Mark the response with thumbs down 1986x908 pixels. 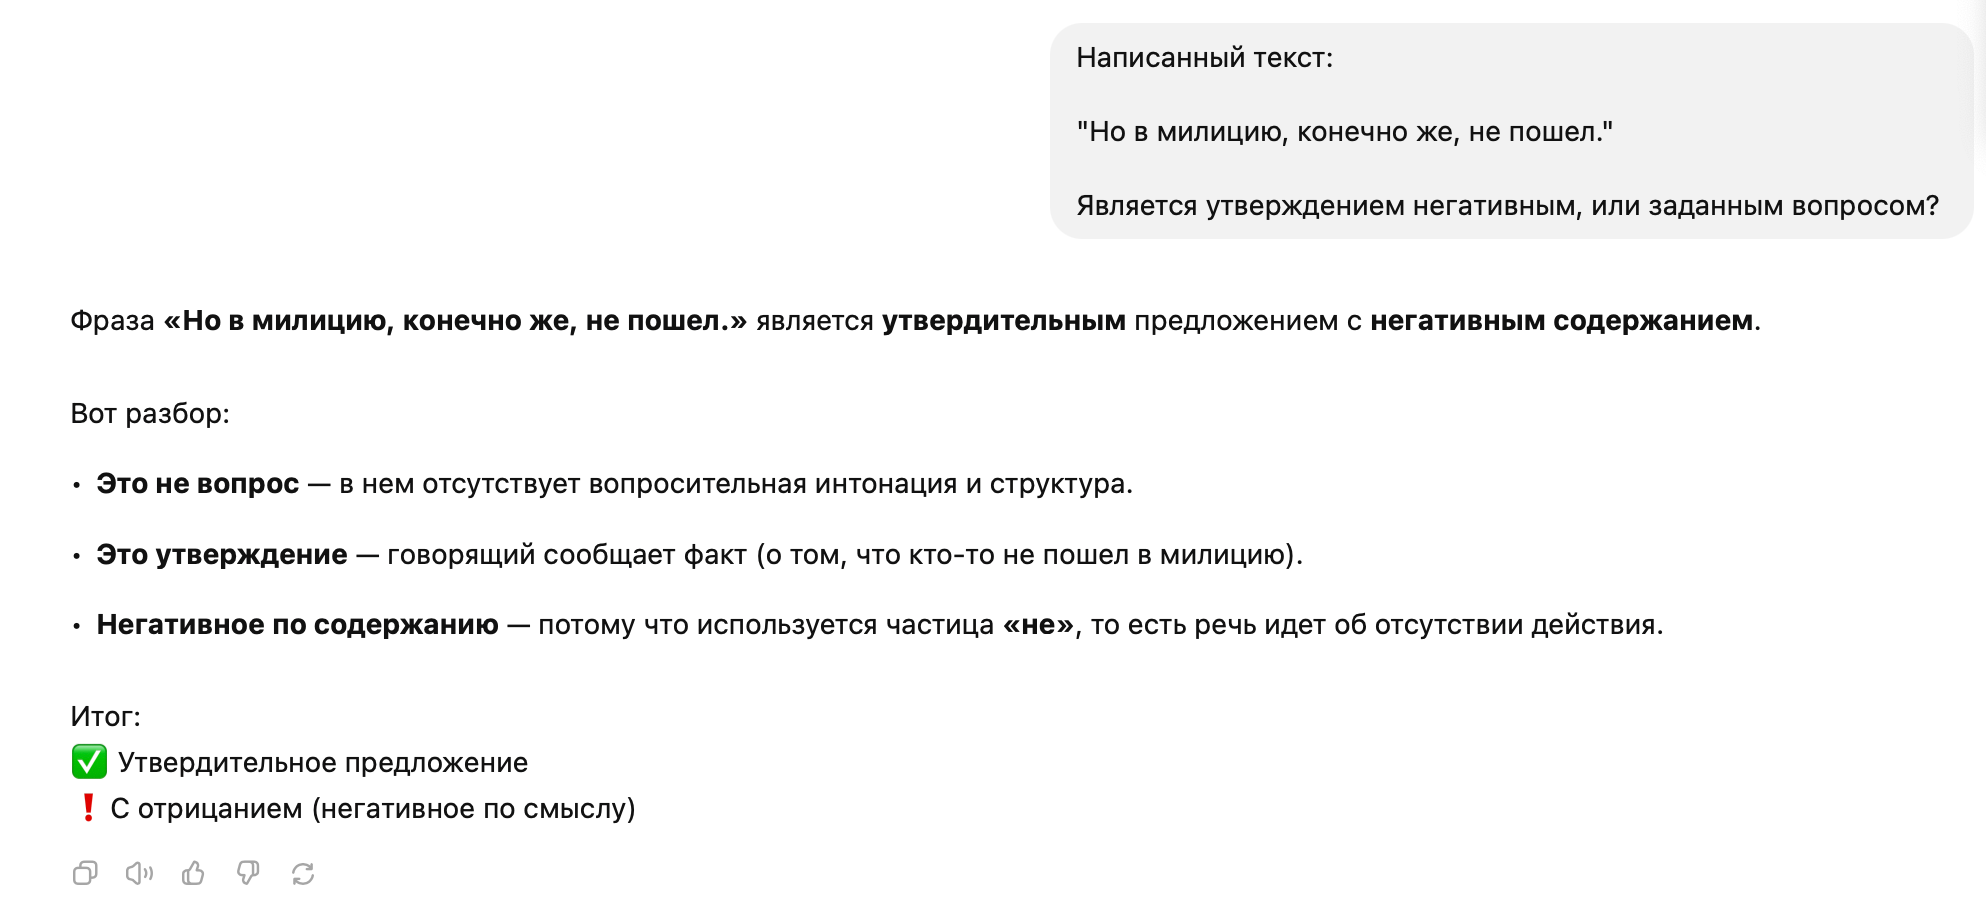[248, 873]
